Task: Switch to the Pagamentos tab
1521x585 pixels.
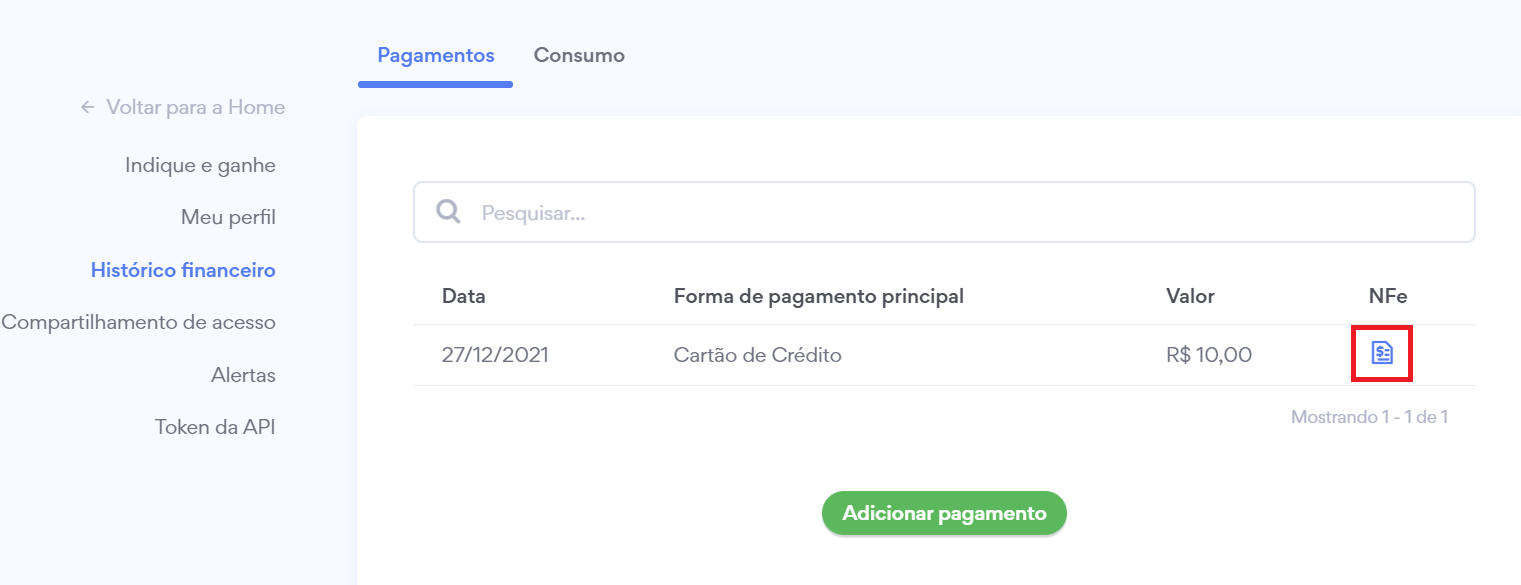Action: tap(435, 55)
